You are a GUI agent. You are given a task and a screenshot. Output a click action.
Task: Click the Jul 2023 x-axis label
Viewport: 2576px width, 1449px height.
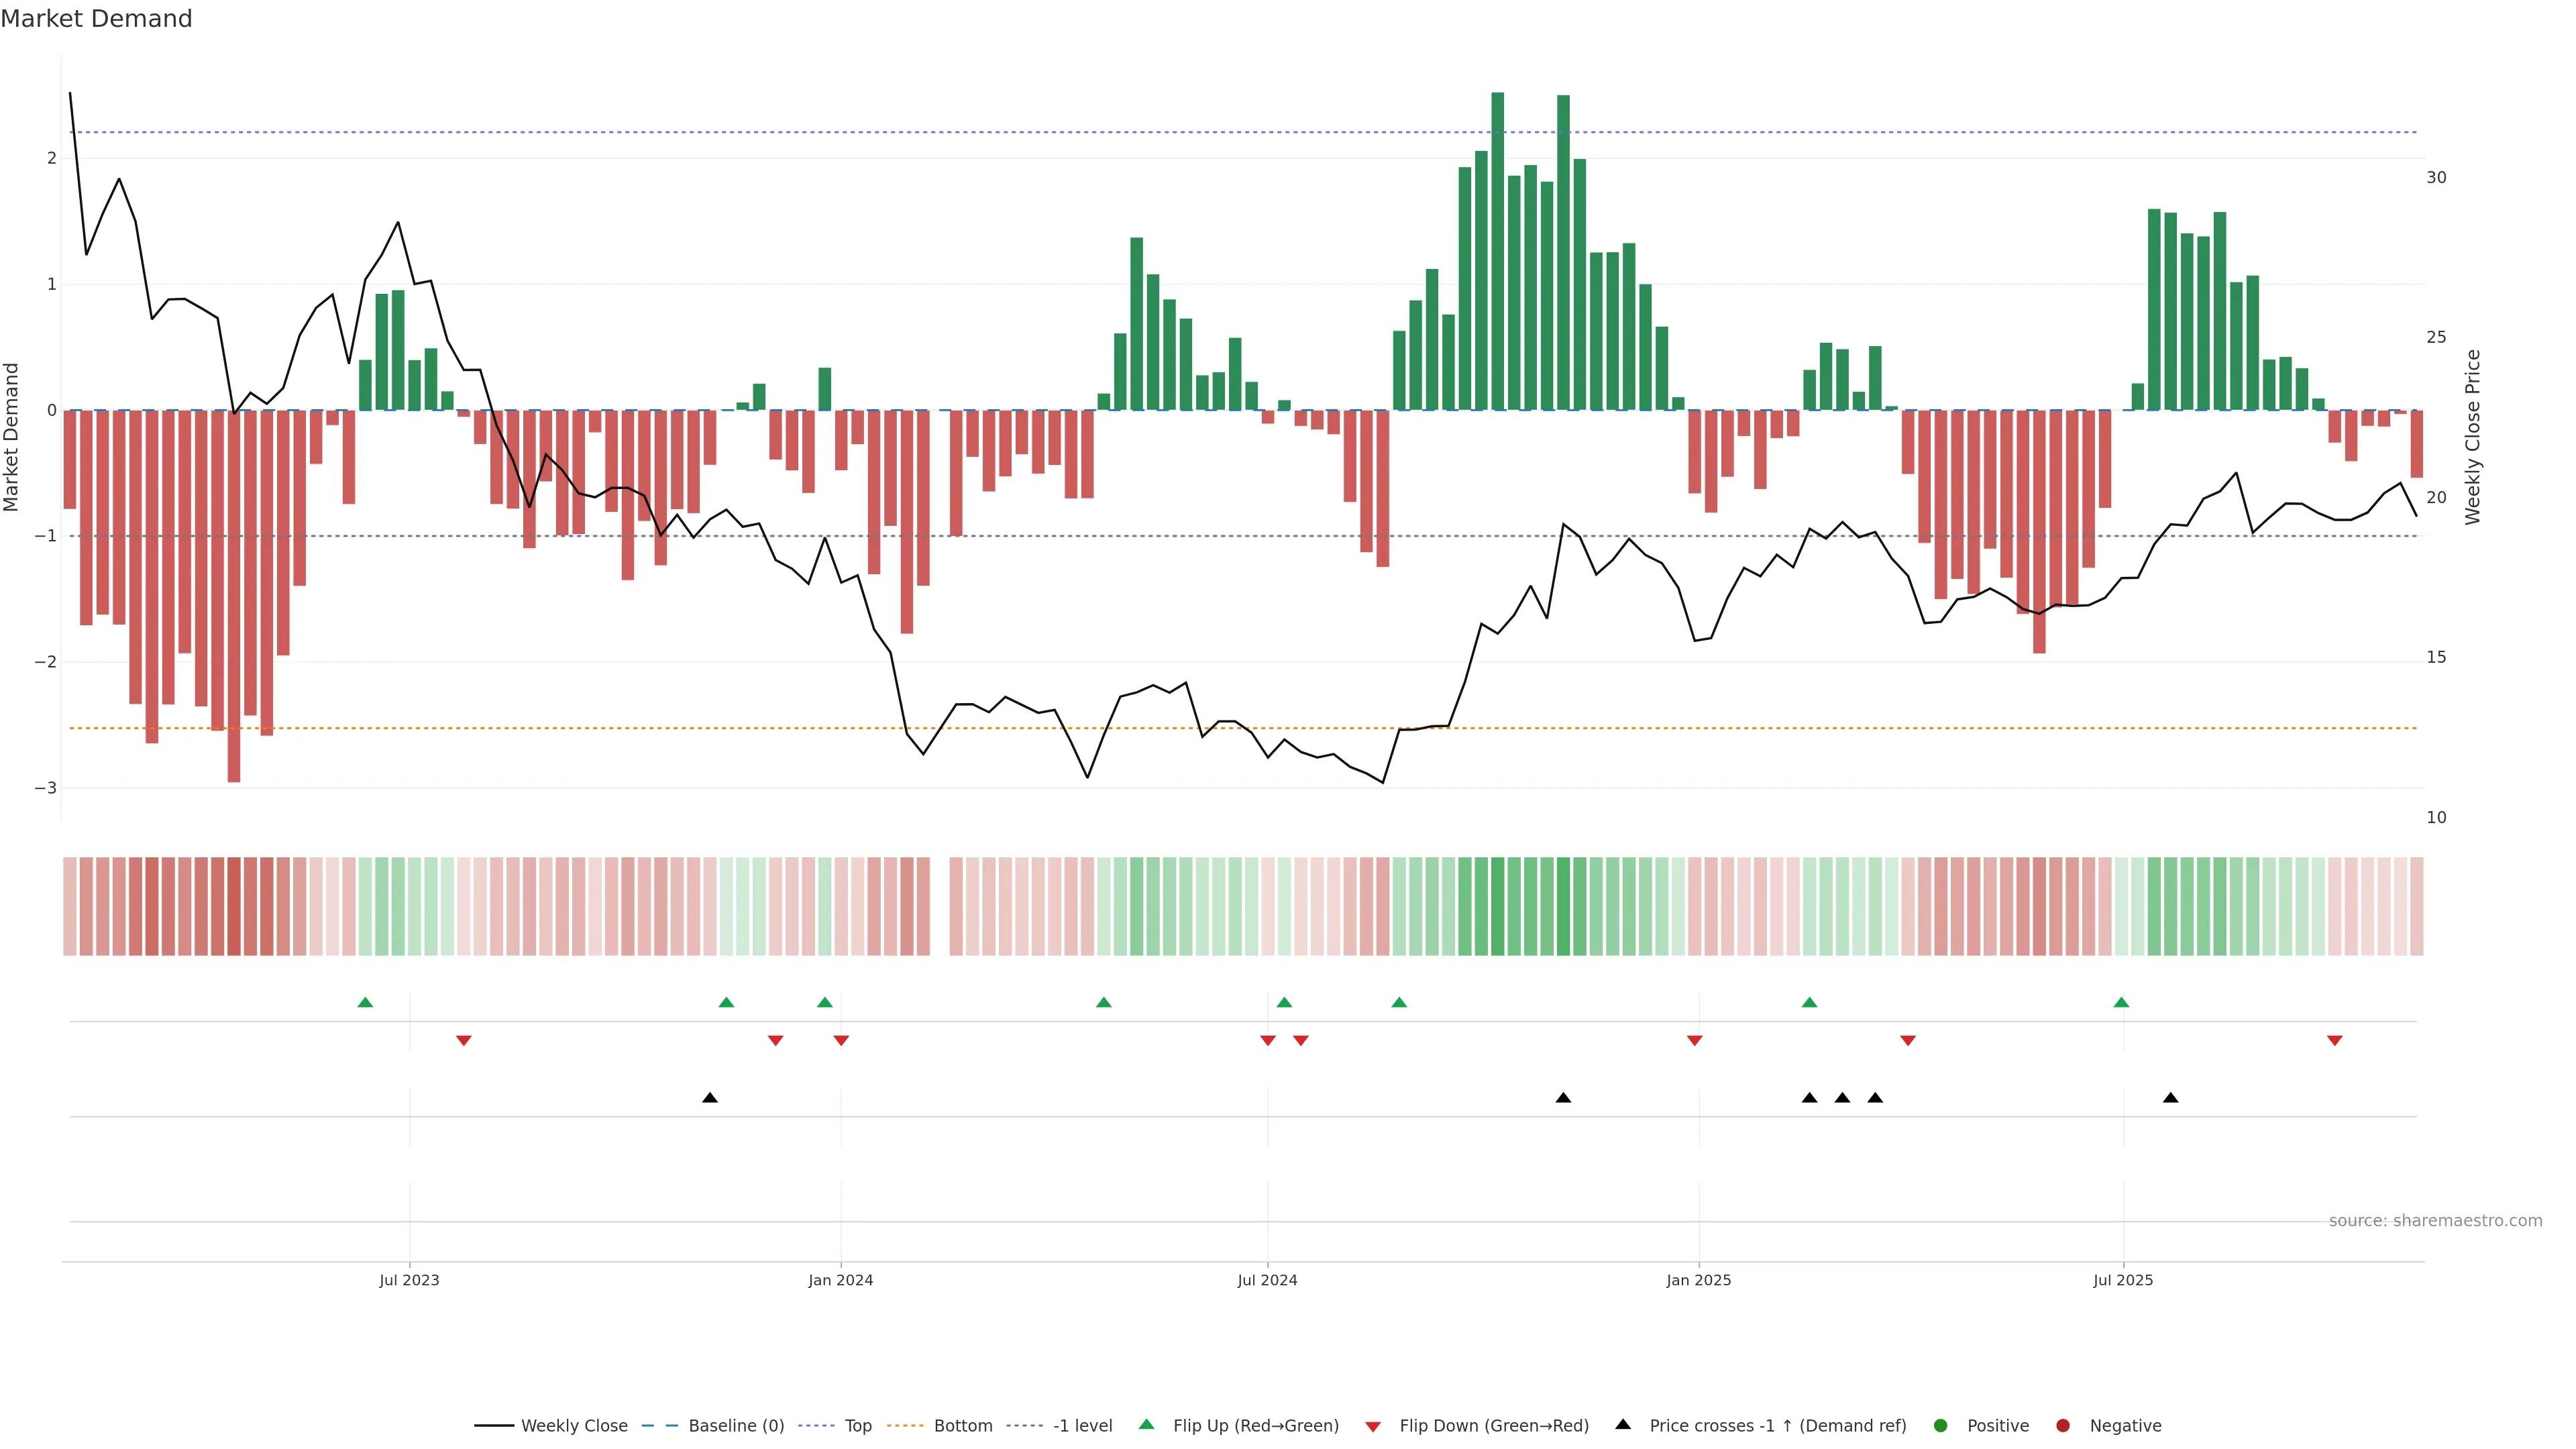409,1280
